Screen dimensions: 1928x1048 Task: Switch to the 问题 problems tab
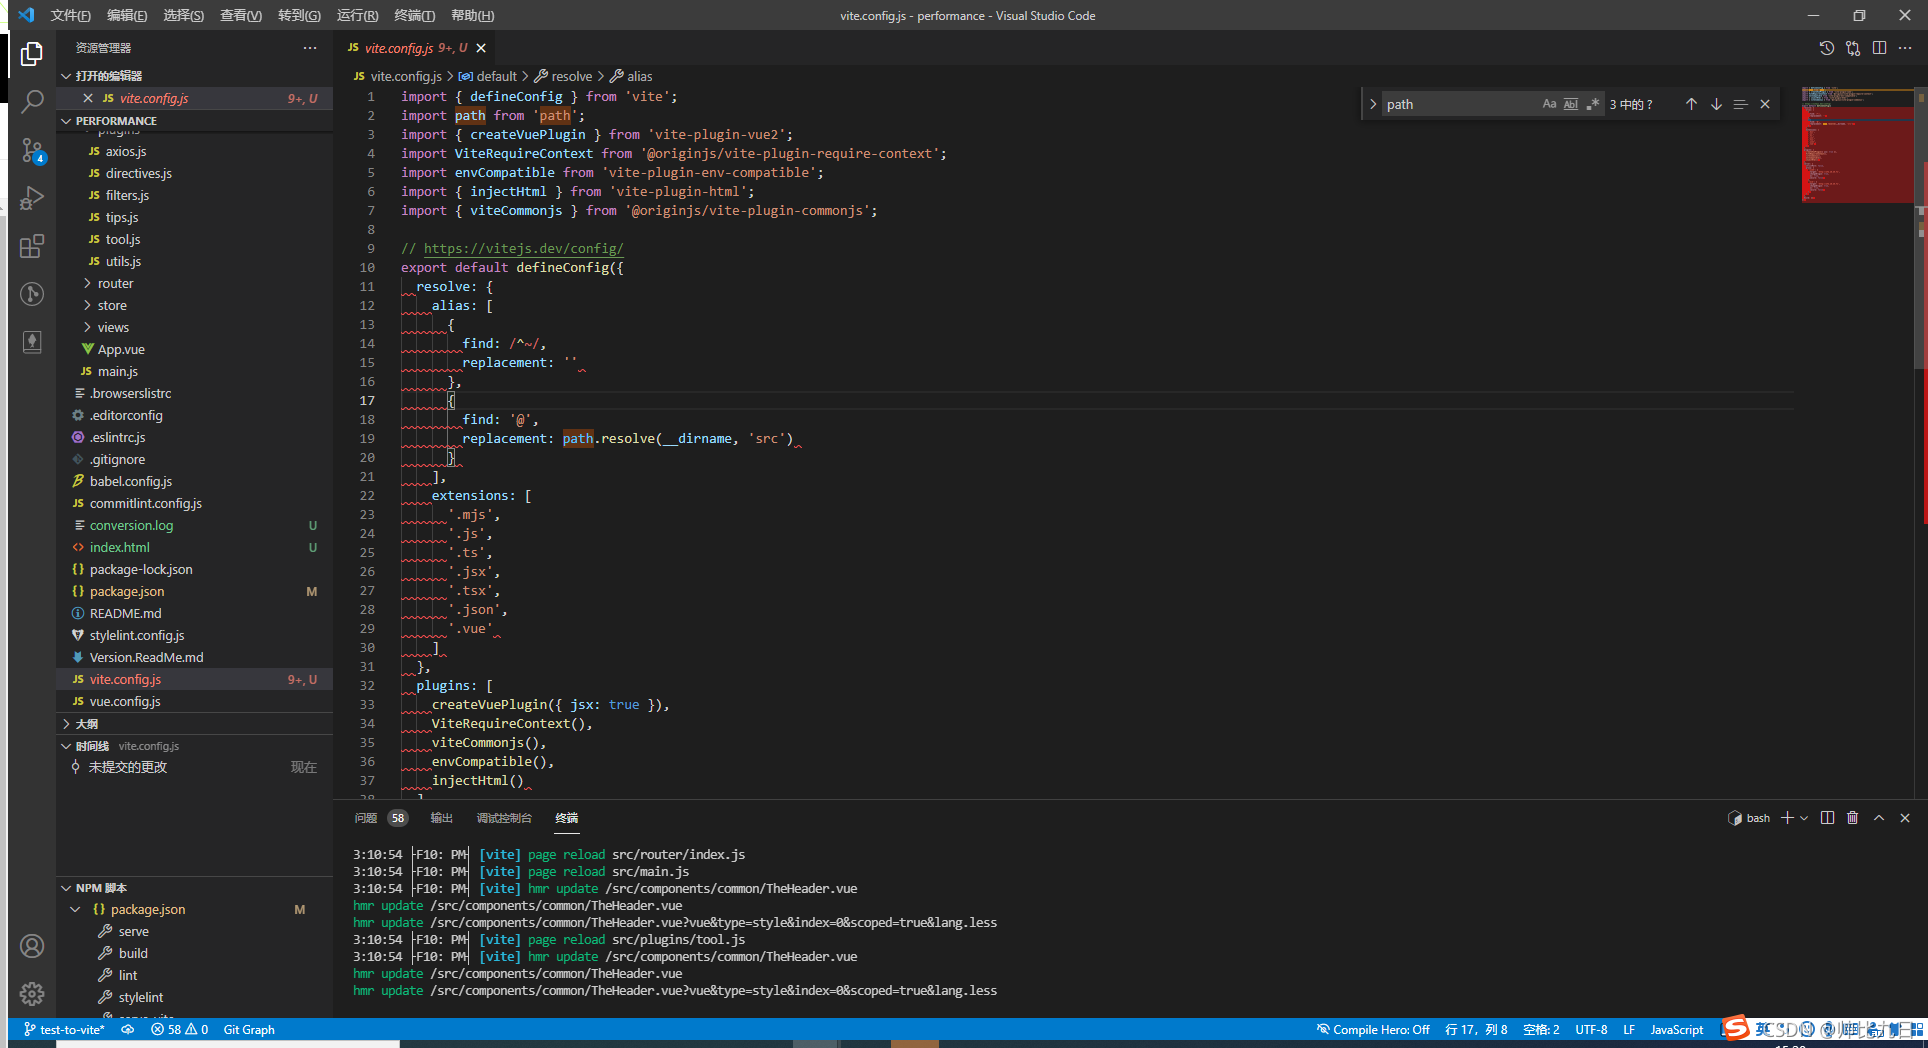pos(365,818)
